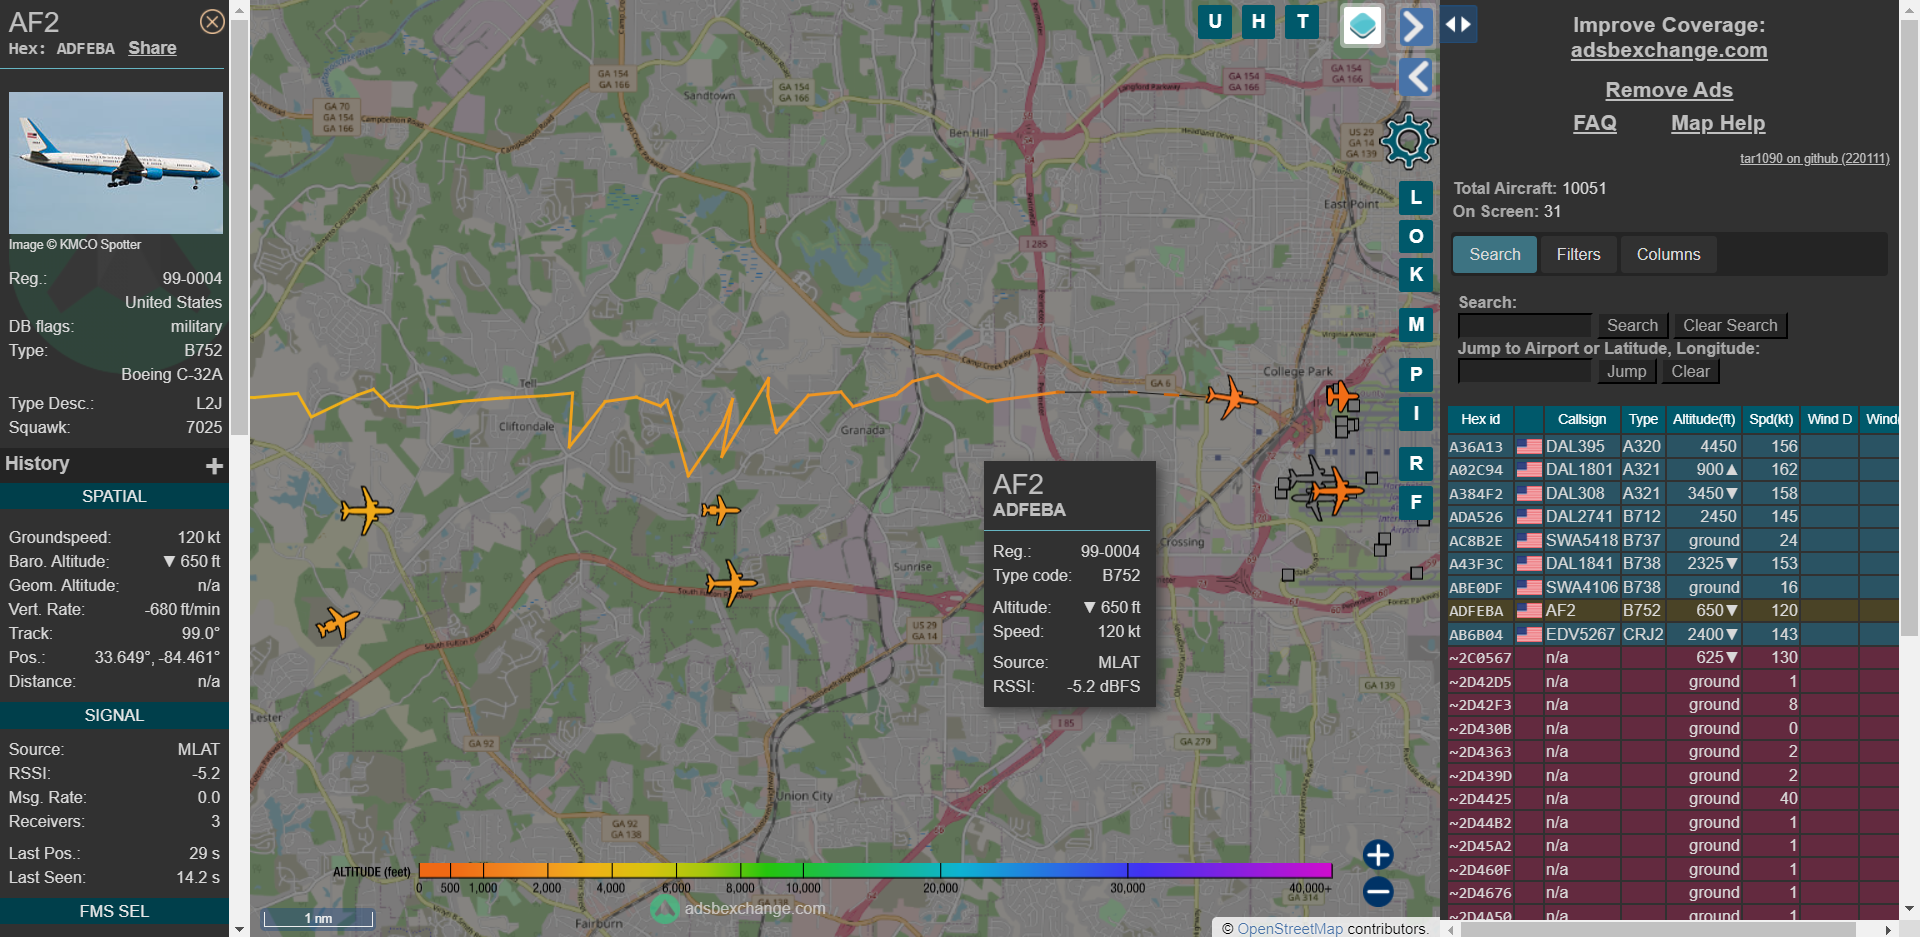Click the aircraft table horizontal scrollbar
Viewport: 1920px width, 937px height.
click(1660, 929)
